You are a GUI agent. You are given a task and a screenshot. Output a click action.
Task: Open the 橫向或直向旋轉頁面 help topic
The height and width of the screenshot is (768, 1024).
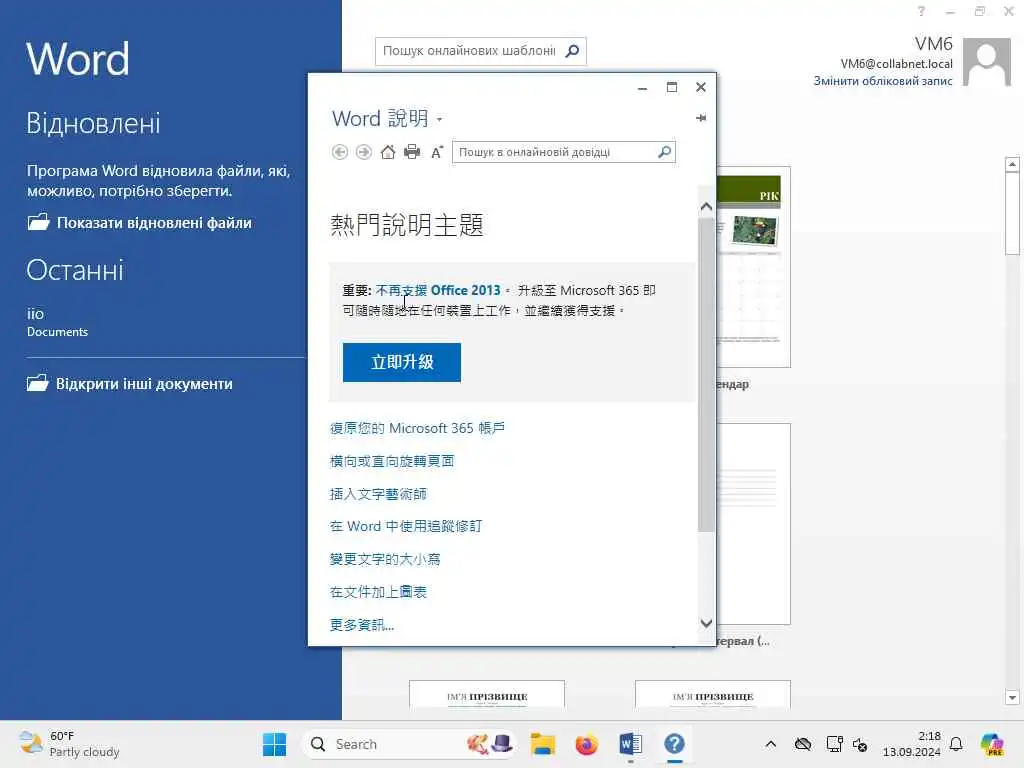(x=392, y=461)
